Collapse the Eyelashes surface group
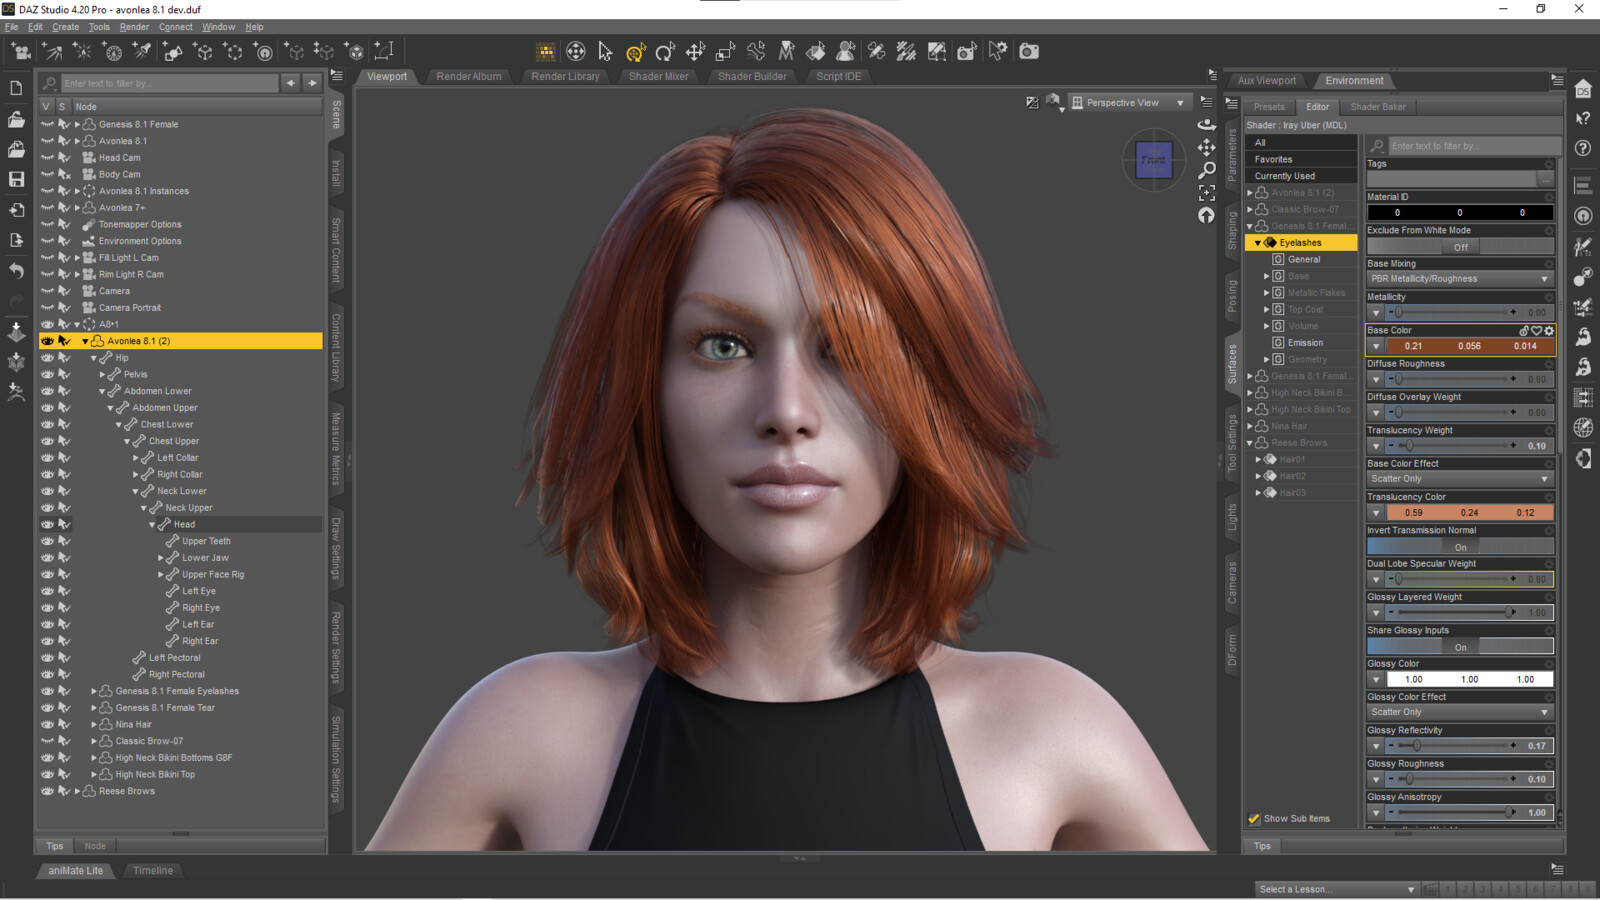The height and width of the screenshot is (900, 1600). tap(1258, 243)
